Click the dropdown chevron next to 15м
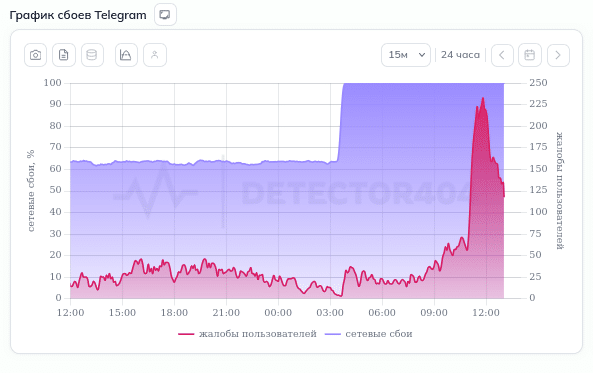Viewport: 593px width, 373px height. point(422,55)
